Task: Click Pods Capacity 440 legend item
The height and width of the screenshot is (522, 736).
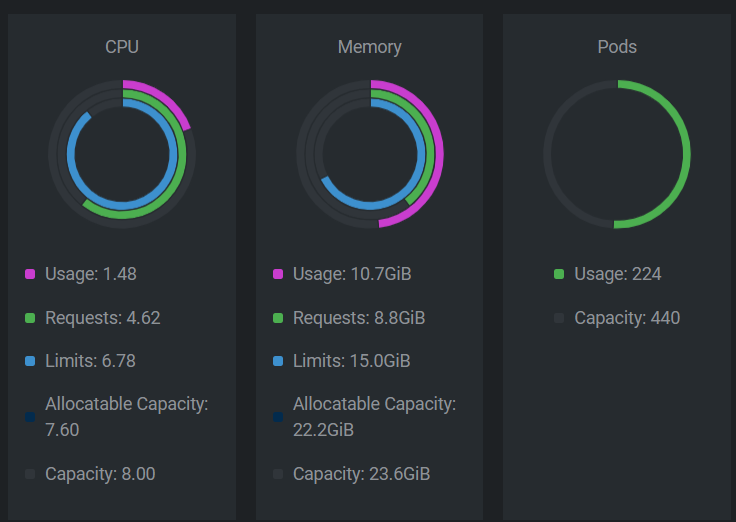Action: coord(617,318)
